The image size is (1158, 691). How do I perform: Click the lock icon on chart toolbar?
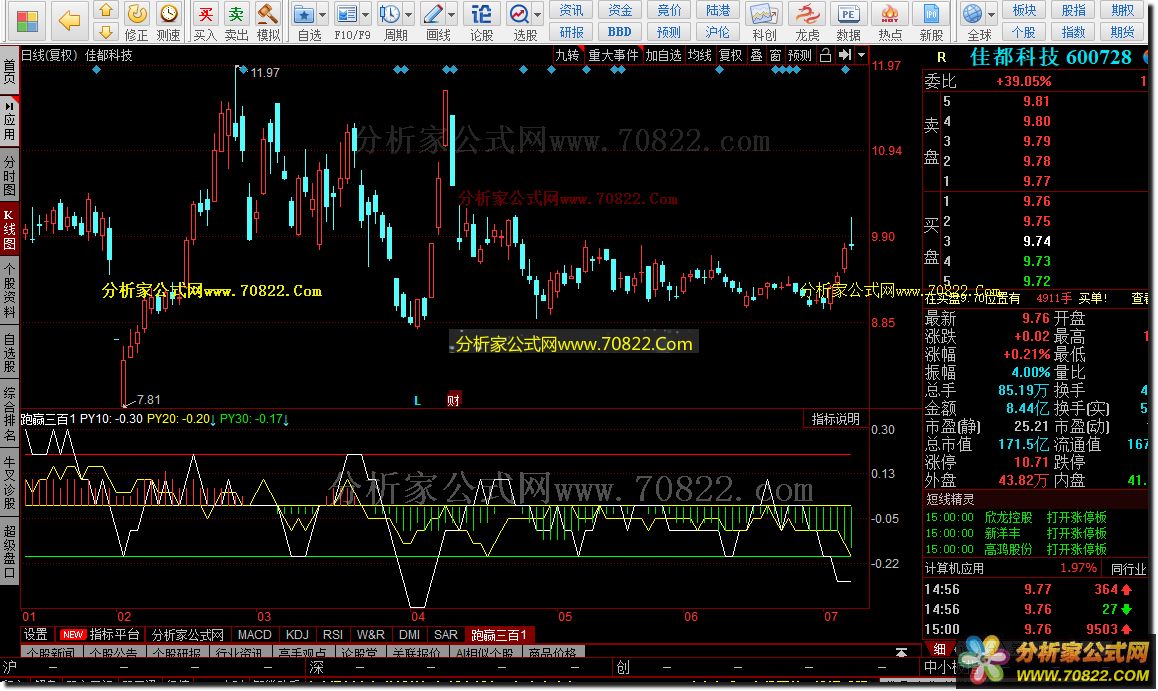[x=826, y=55]
